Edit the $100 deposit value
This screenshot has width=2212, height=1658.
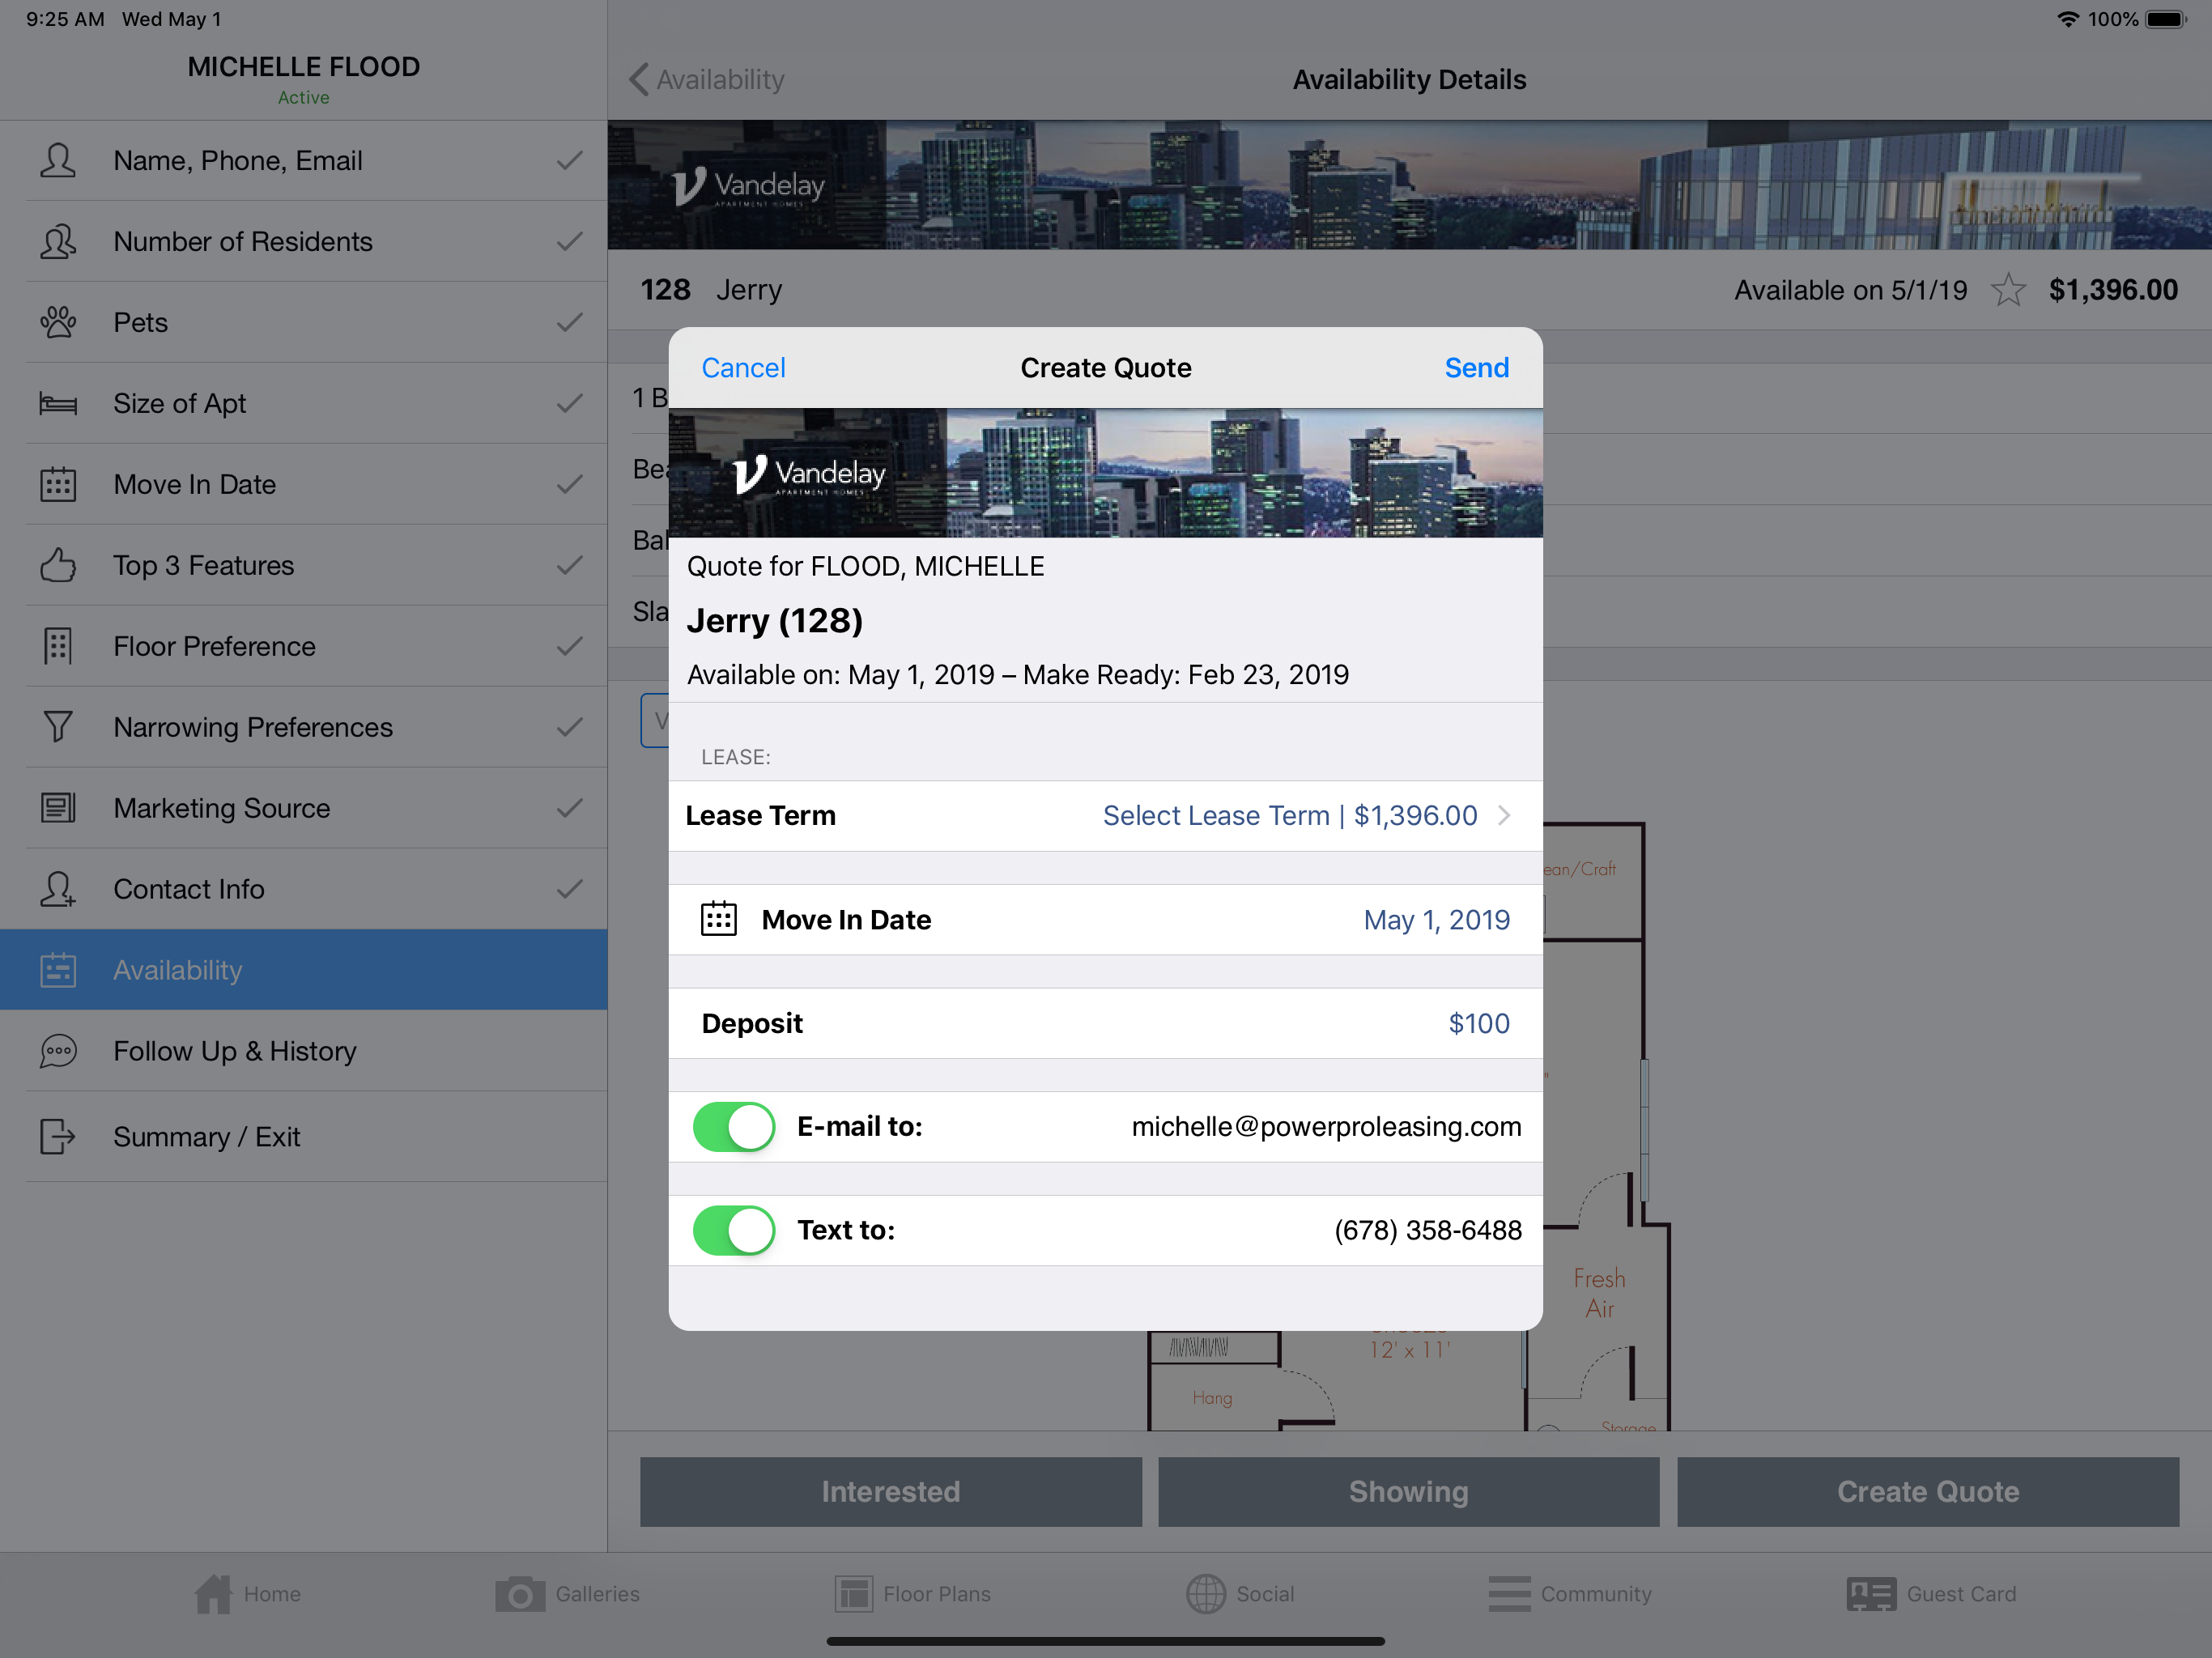(1479, 1023)
